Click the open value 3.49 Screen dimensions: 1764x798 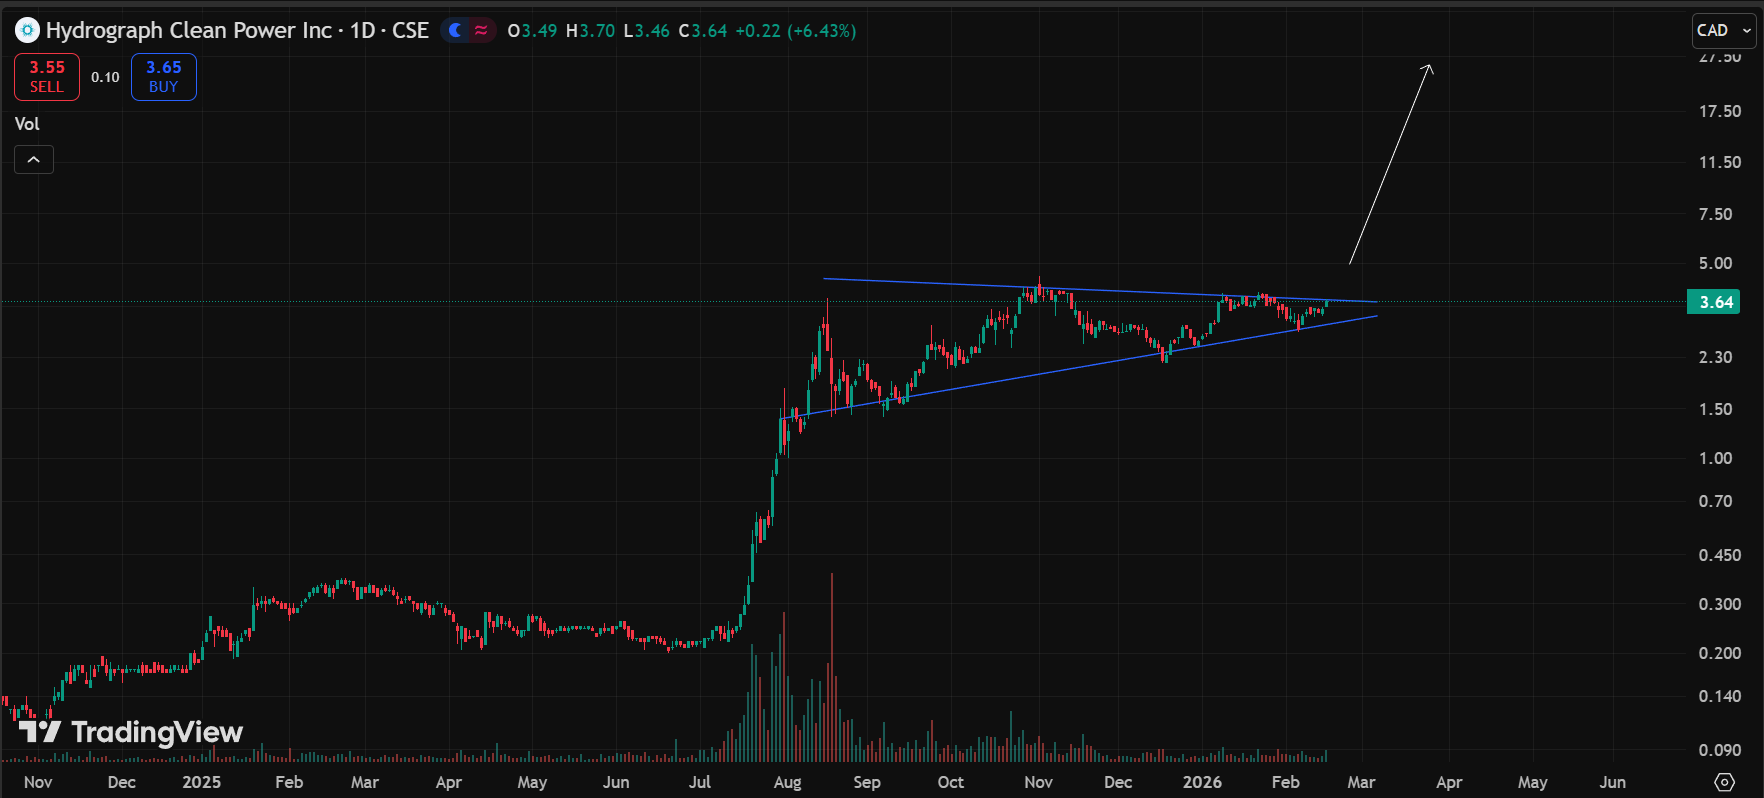click(x=539, y=31)
